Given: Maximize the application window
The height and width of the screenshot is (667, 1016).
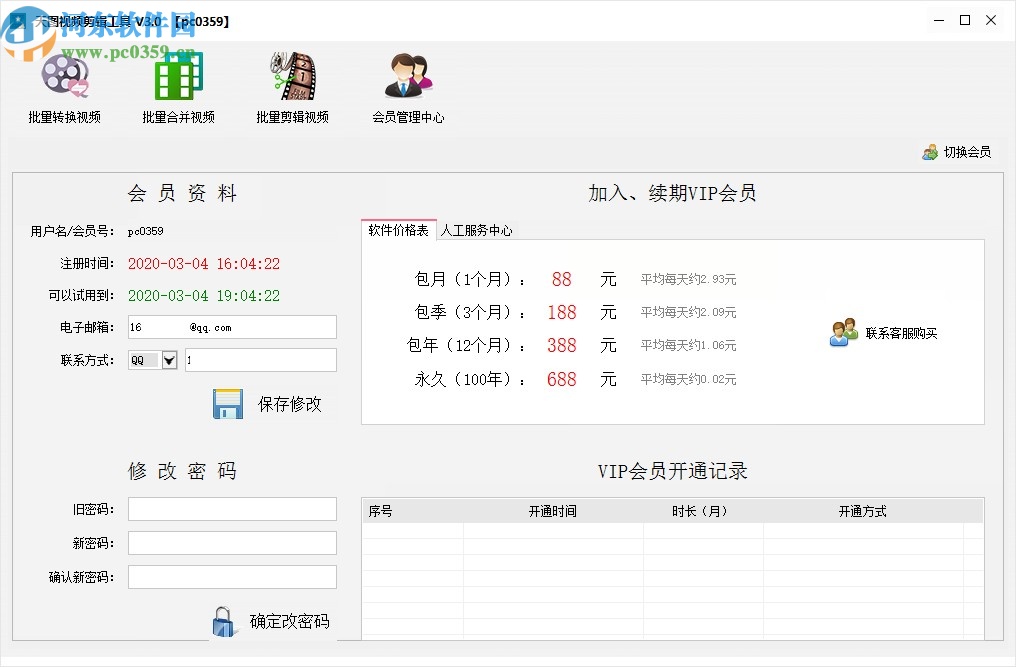Looking at the screenshot, I should [x=965, y=21].
